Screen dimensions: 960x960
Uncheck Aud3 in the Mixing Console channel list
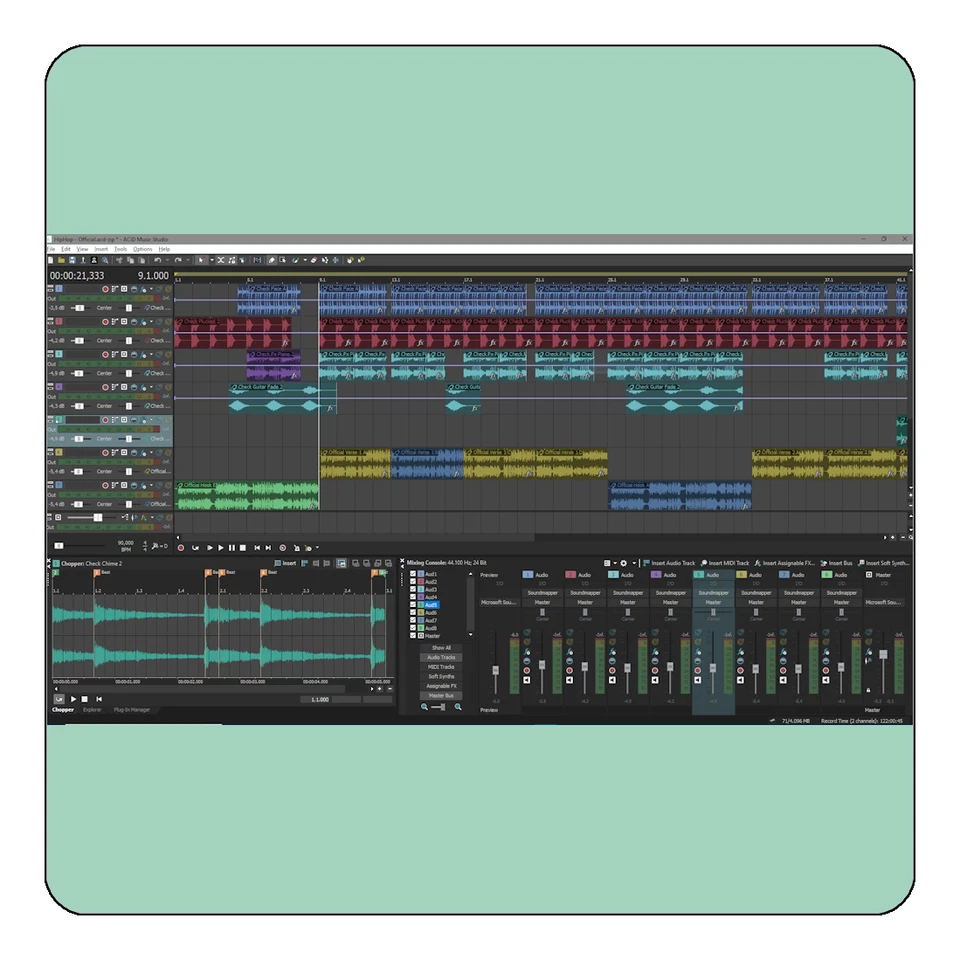point(413,589)
